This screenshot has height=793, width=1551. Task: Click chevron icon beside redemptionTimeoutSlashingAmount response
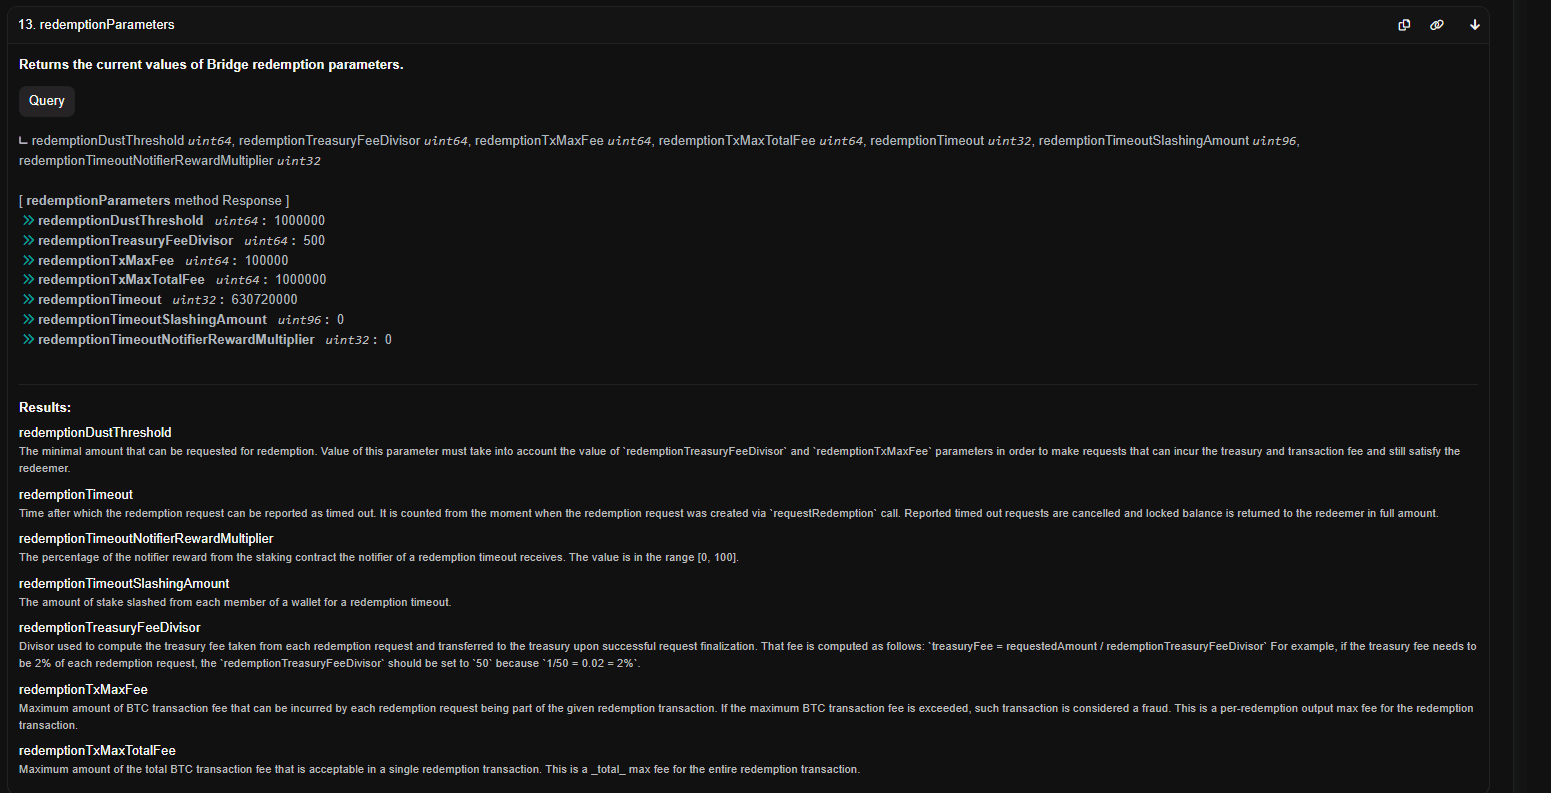pos(28,320)
